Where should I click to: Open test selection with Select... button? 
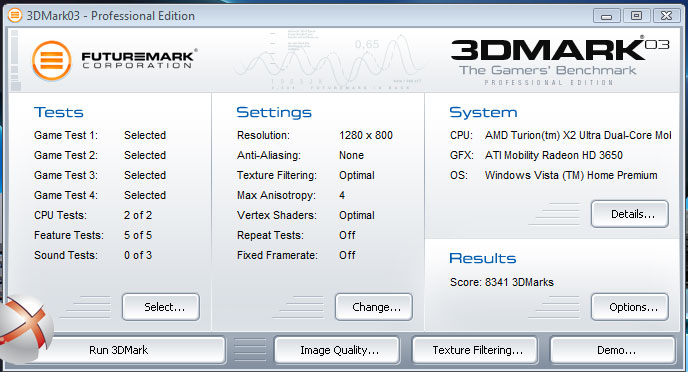point(161,307)
